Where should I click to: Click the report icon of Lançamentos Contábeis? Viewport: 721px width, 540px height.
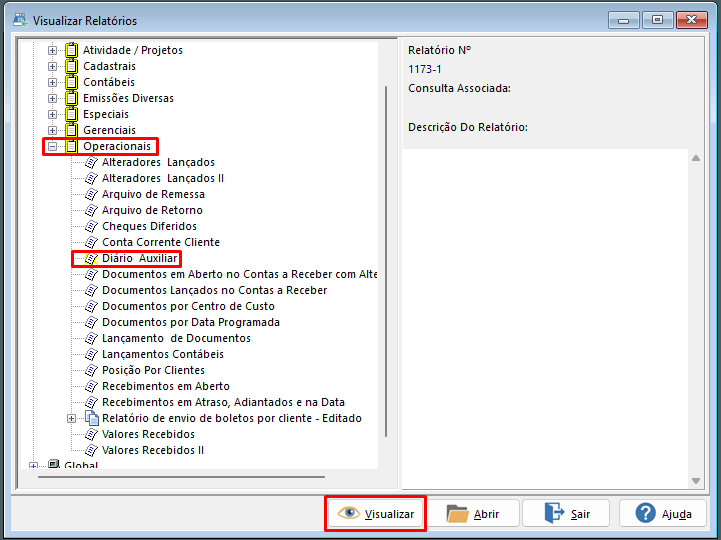(92, 354)
